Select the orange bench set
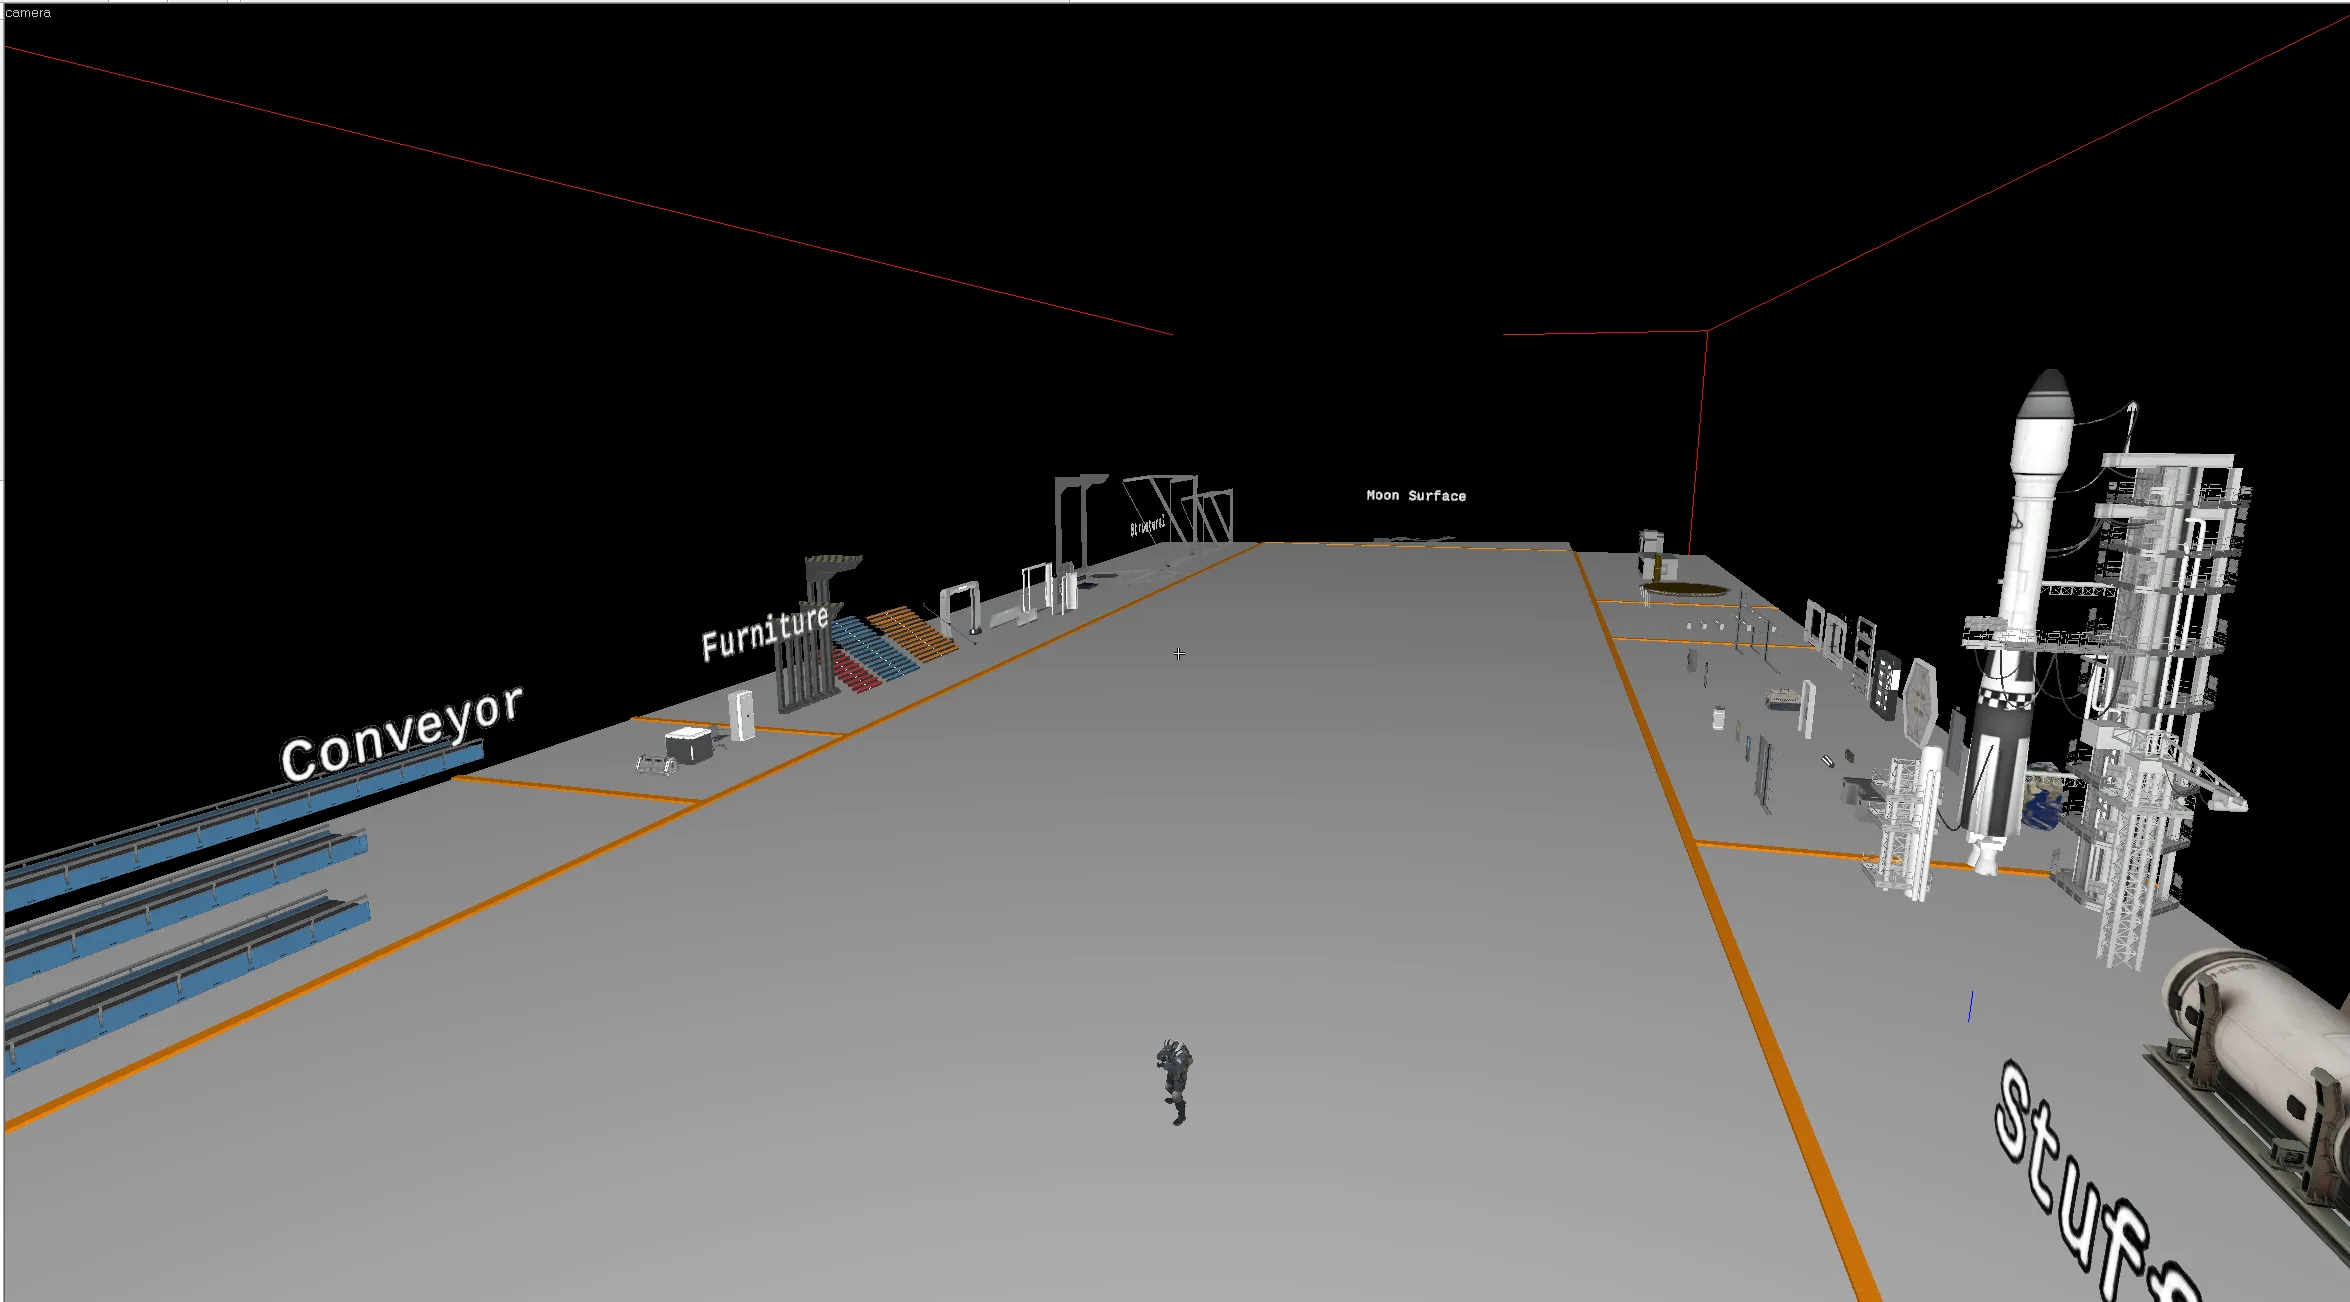The width and height of the screenshot is (2350, 1302). point(912,633)
